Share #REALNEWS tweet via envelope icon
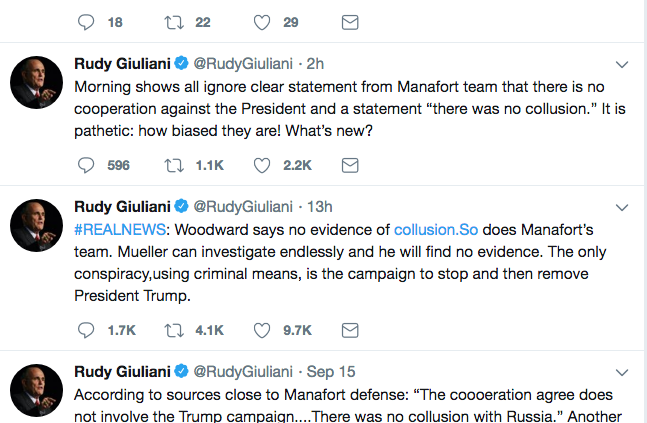Image resolution: width=647 pixels, height=423 pixels. (x=350, y=330)
